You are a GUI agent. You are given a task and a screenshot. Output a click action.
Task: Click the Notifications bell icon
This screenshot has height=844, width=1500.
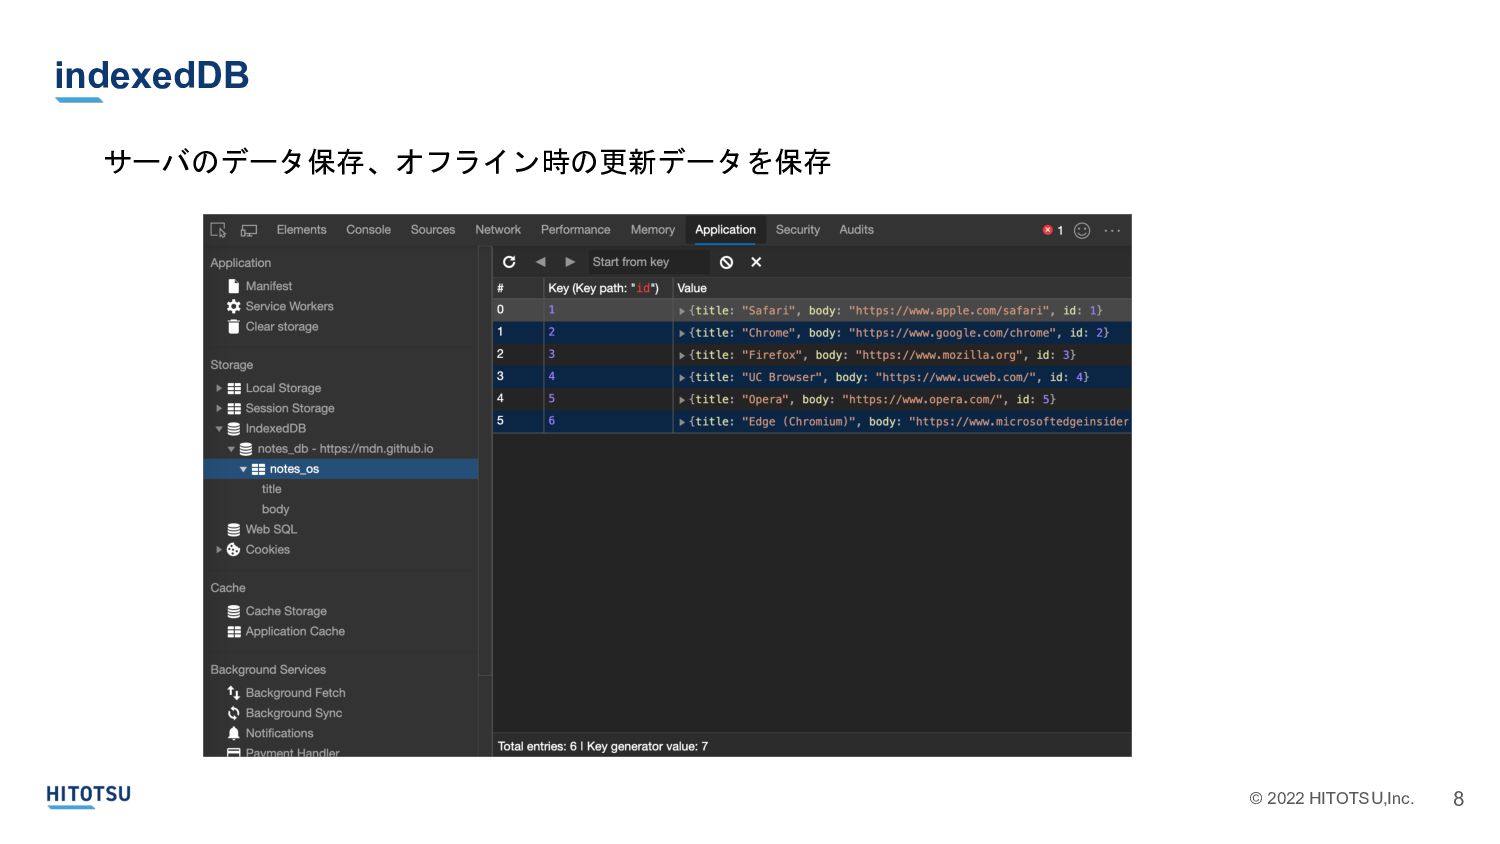point(233,733)
